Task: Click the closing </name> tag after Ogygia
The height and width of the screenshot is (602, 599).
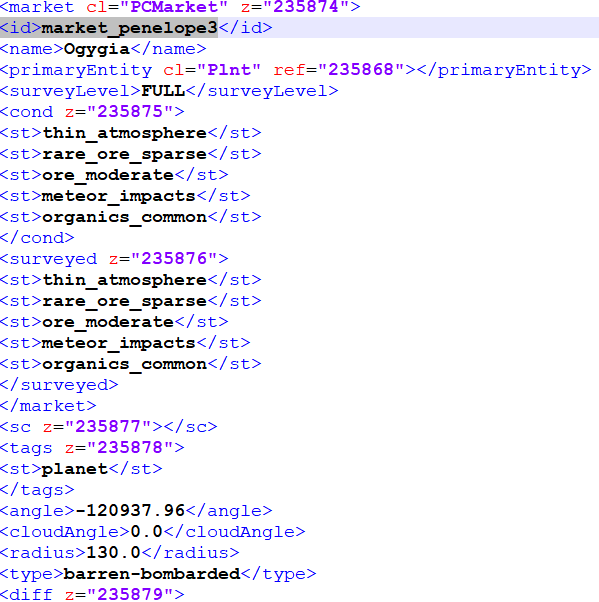Action: [x=169, y=49]
